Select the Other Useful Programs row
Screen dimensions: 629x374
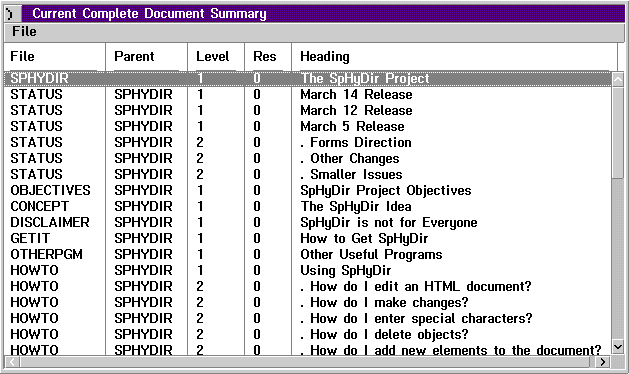(x=308, y=254)
